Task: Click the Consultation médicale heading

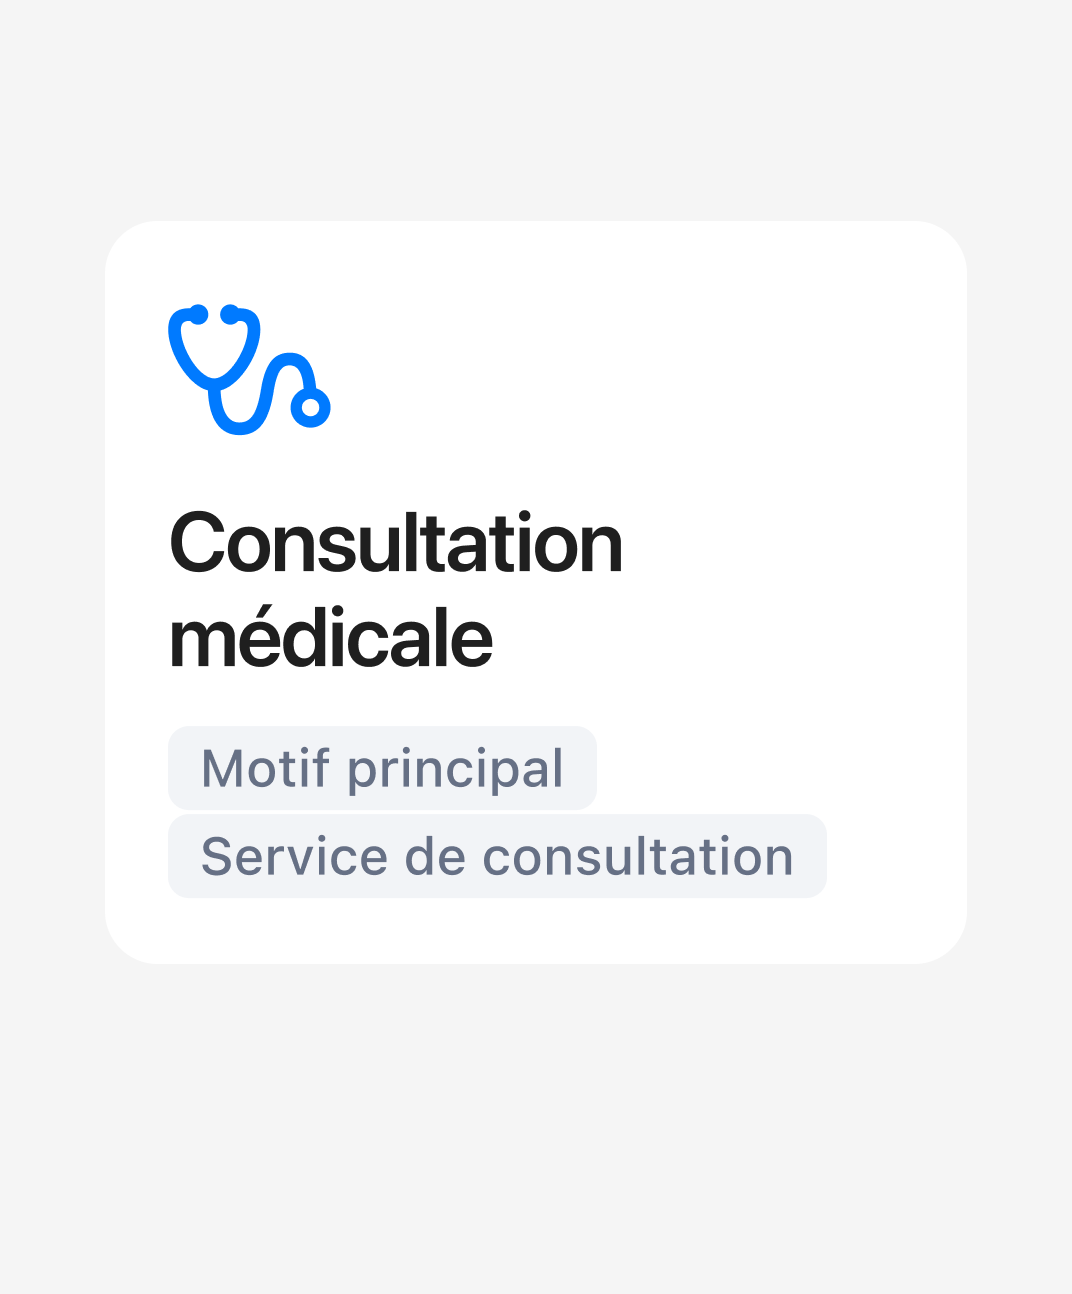Action: 396,590
